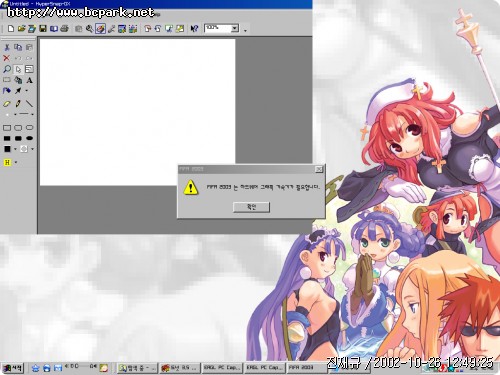Click inside the zoom percentage field

tap(218, 28)
